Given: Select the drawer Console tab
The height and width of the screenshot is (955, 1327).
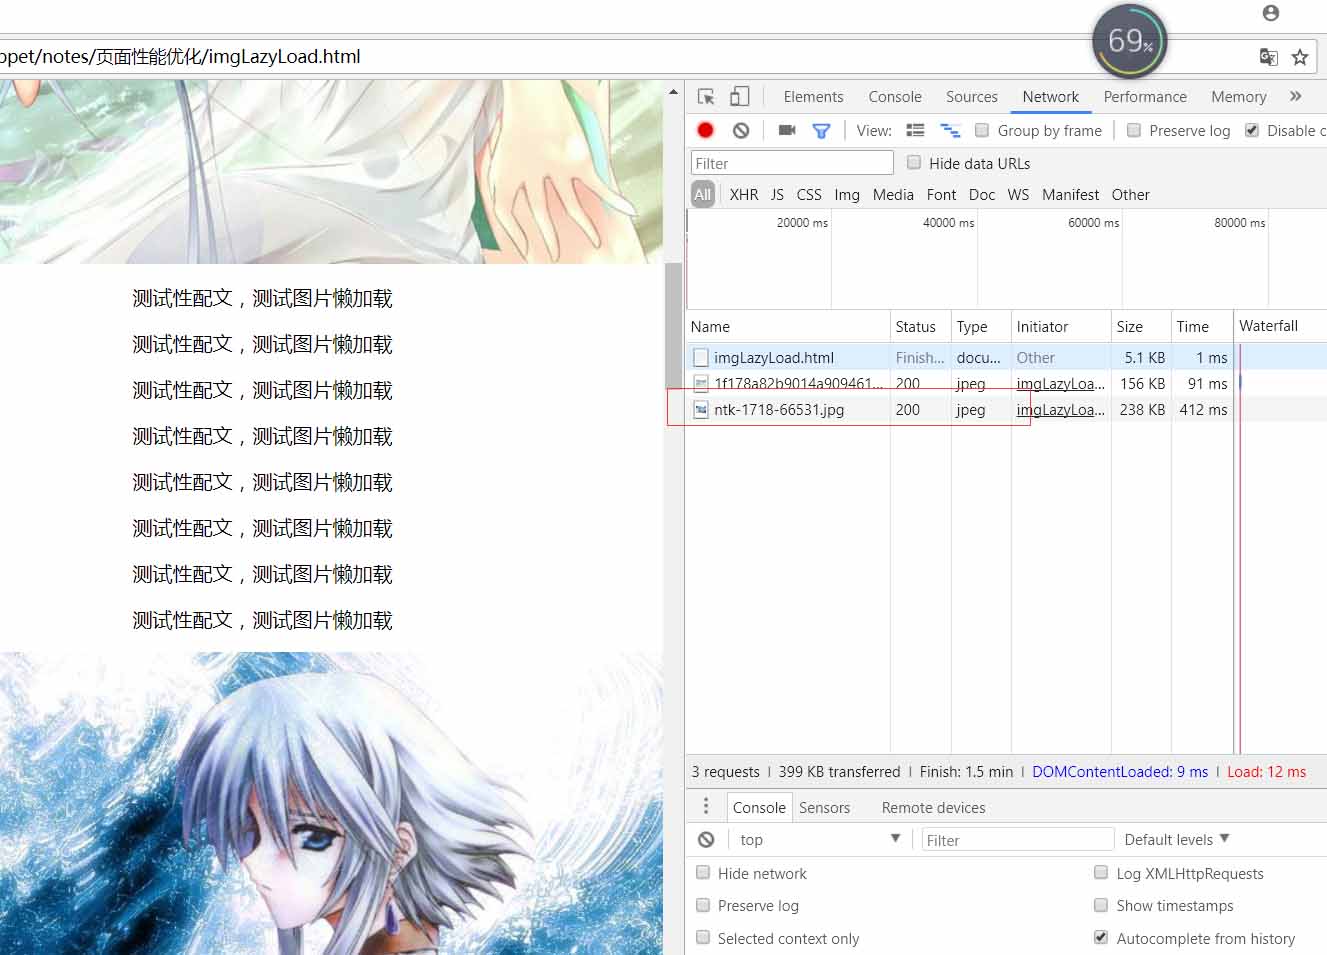Looking at the screenshot, I should click(759, 808).
